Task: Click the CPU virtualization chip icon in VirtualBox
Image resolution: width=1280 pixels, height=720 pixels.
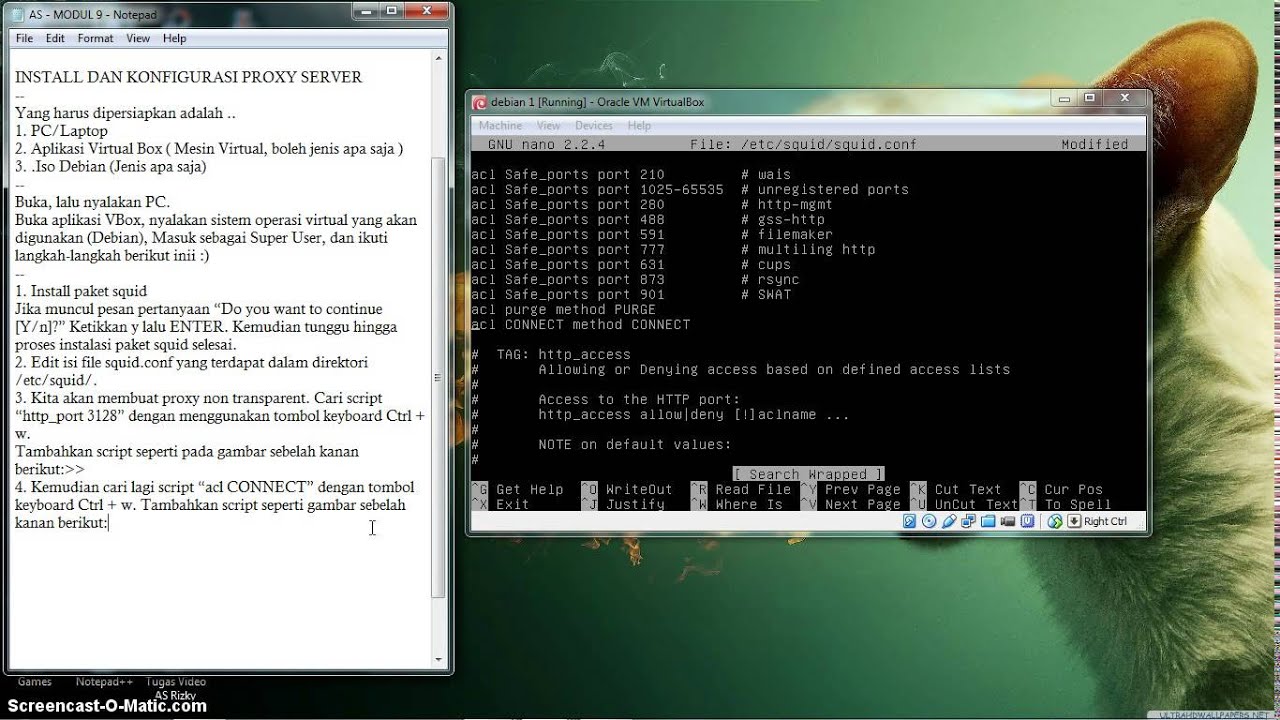Action: 1028,521
